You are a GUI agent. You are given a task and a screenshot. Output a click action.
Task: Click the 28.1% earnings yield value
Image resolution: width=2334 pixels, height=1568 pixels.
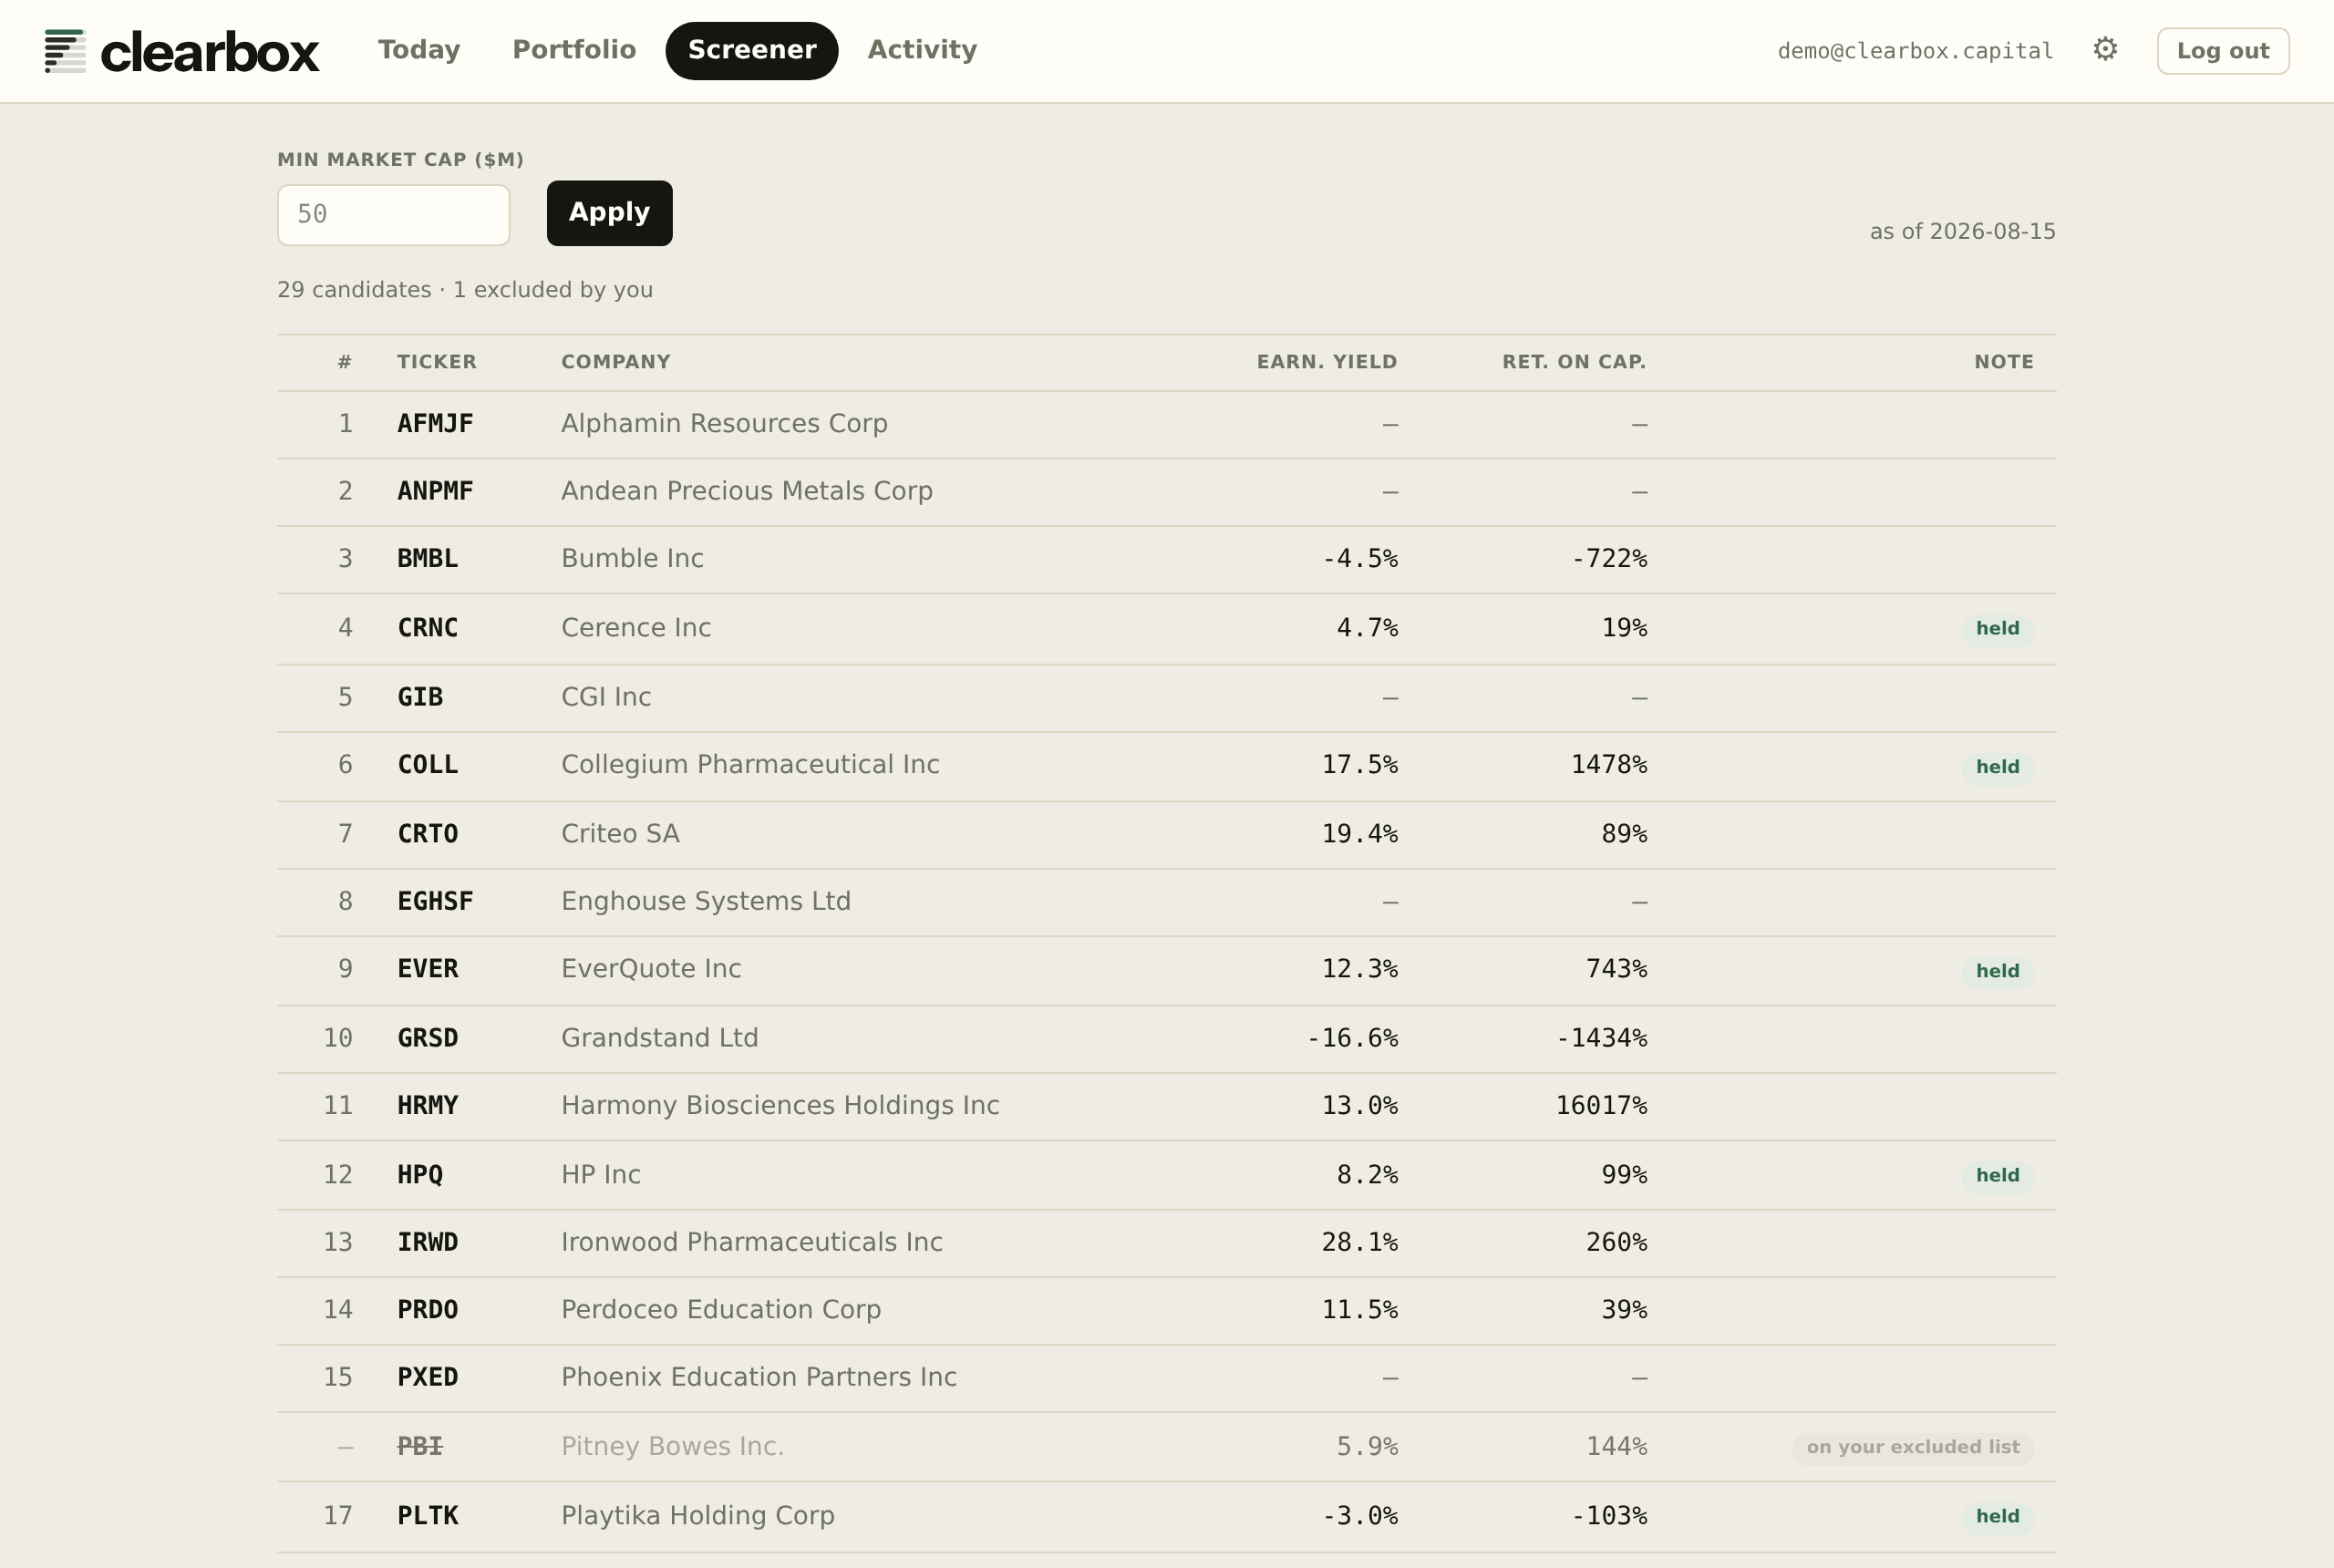click(x=1360, y=1242)
